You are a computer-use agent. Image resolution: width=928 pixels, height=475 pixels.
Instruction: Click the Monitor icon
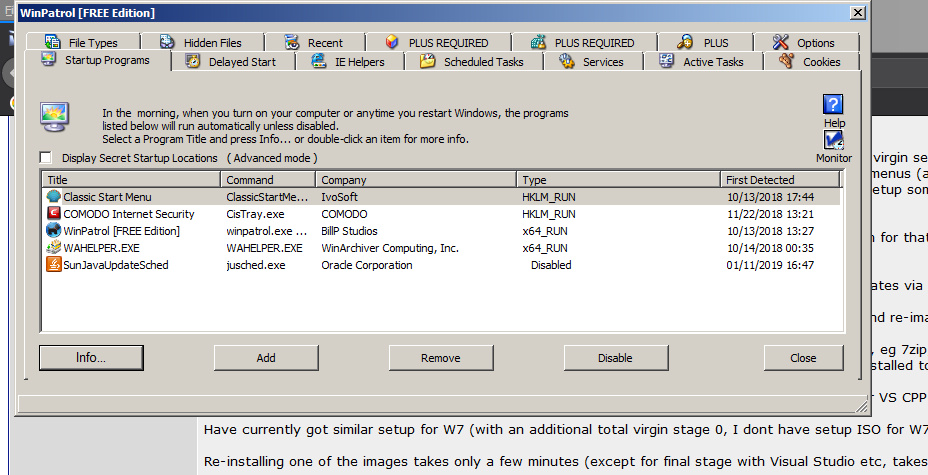pyautogui.click(x=833, y=140)
